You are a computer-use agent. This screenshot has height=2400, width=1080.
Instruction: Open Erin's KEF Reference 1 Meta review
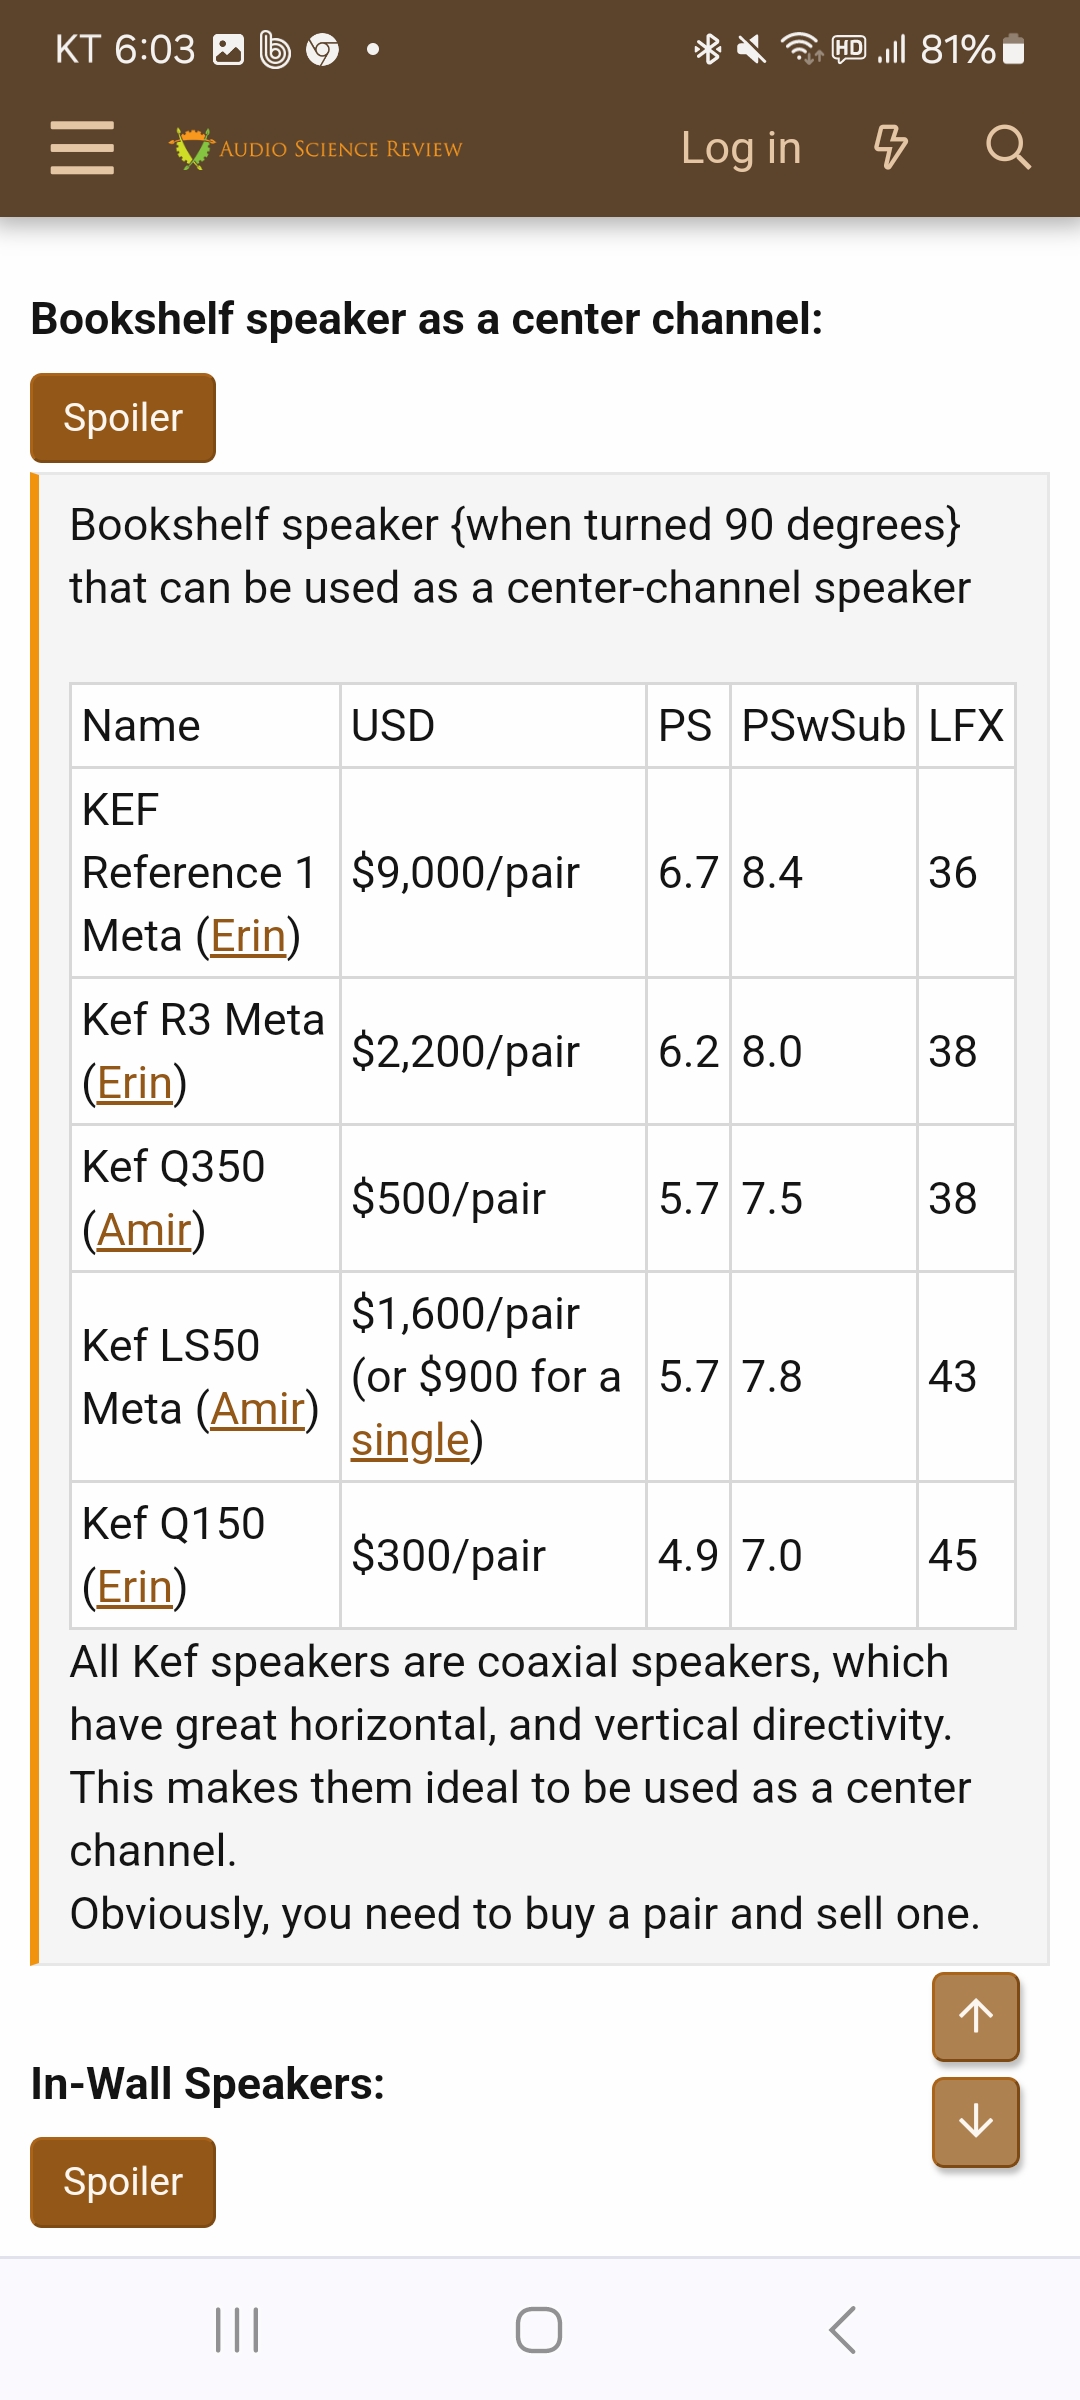pos(248,937)
